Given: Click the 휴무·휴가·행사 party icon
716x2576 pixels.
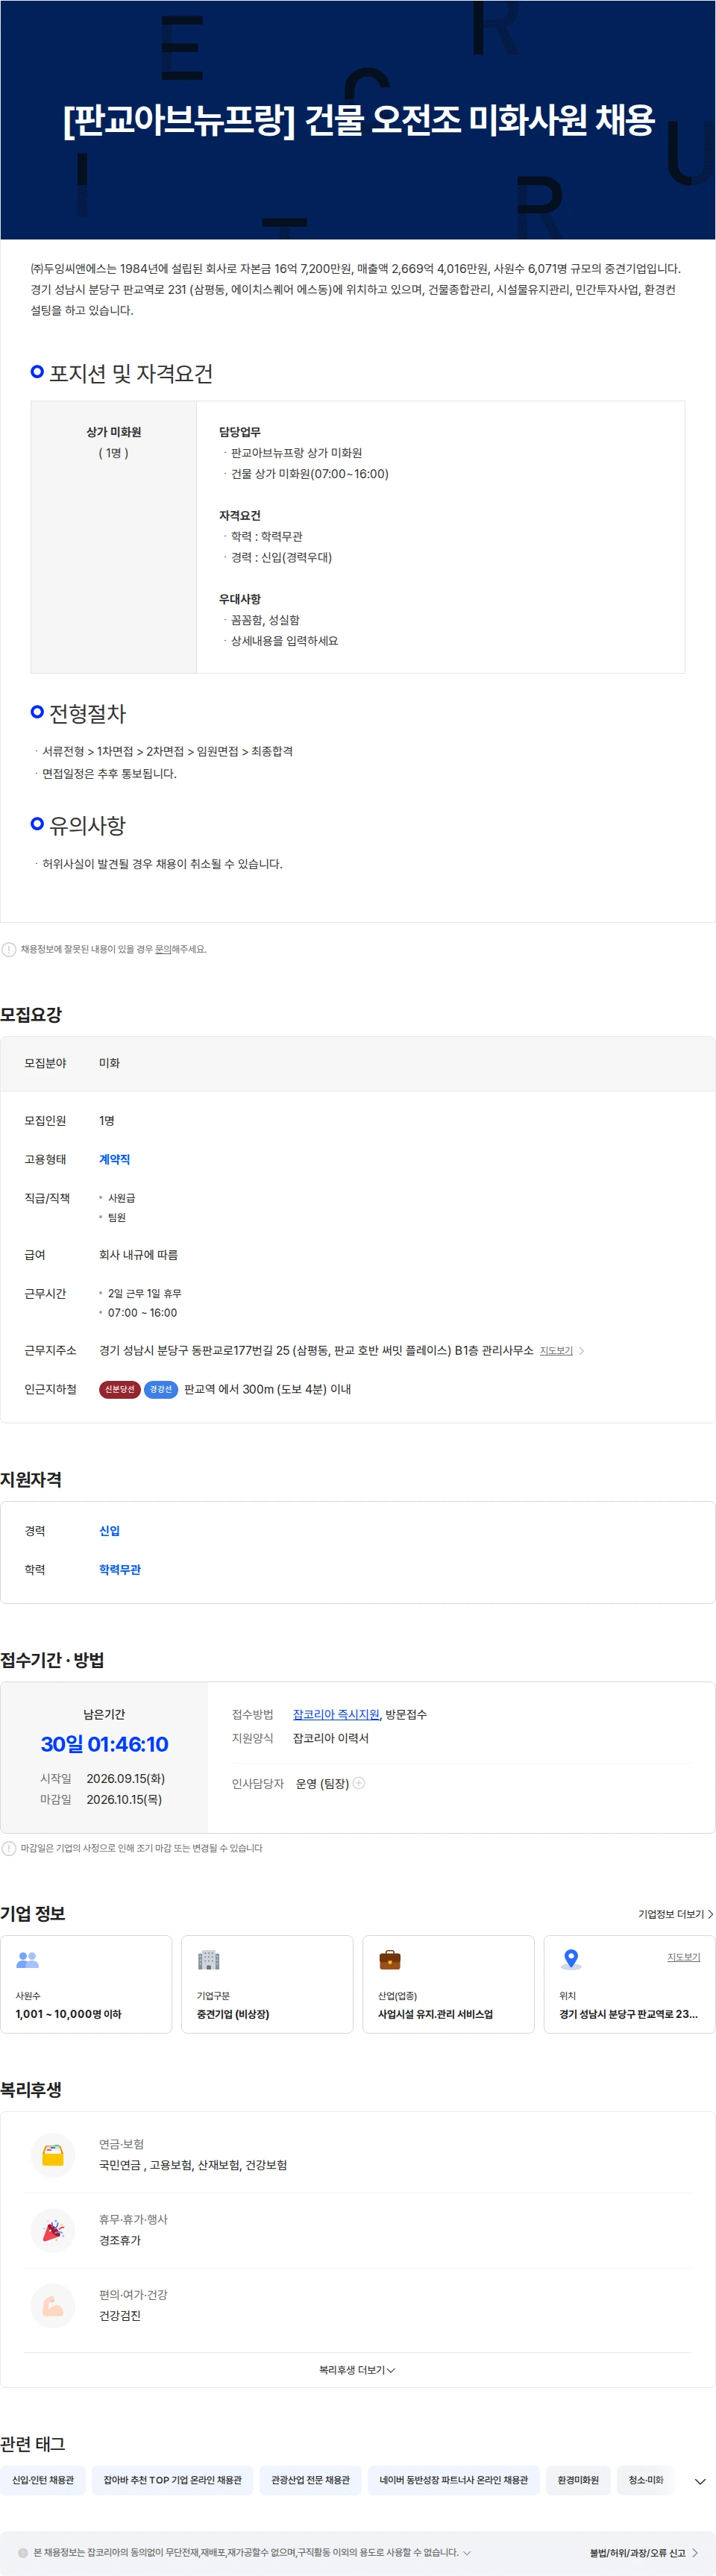Looking at the screenshot, I should click(53, 2230).
